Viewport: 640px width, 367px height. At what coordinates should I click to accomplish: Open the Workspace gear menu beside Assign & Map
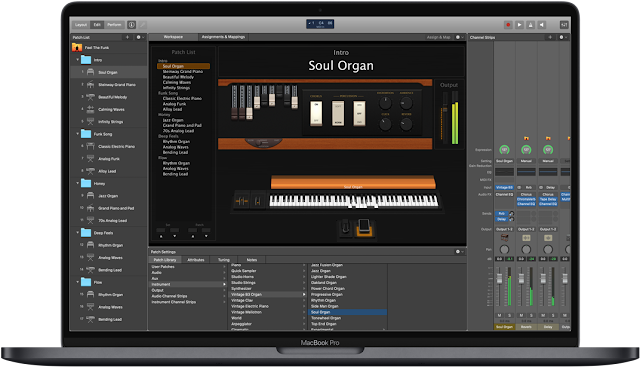459,37
